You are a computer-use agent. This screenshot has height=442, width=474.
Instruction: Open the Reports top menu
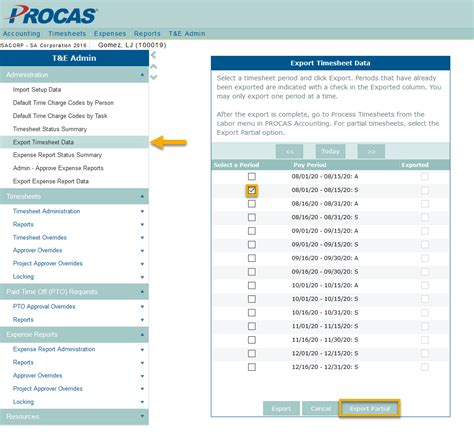(x=147, y=34)
